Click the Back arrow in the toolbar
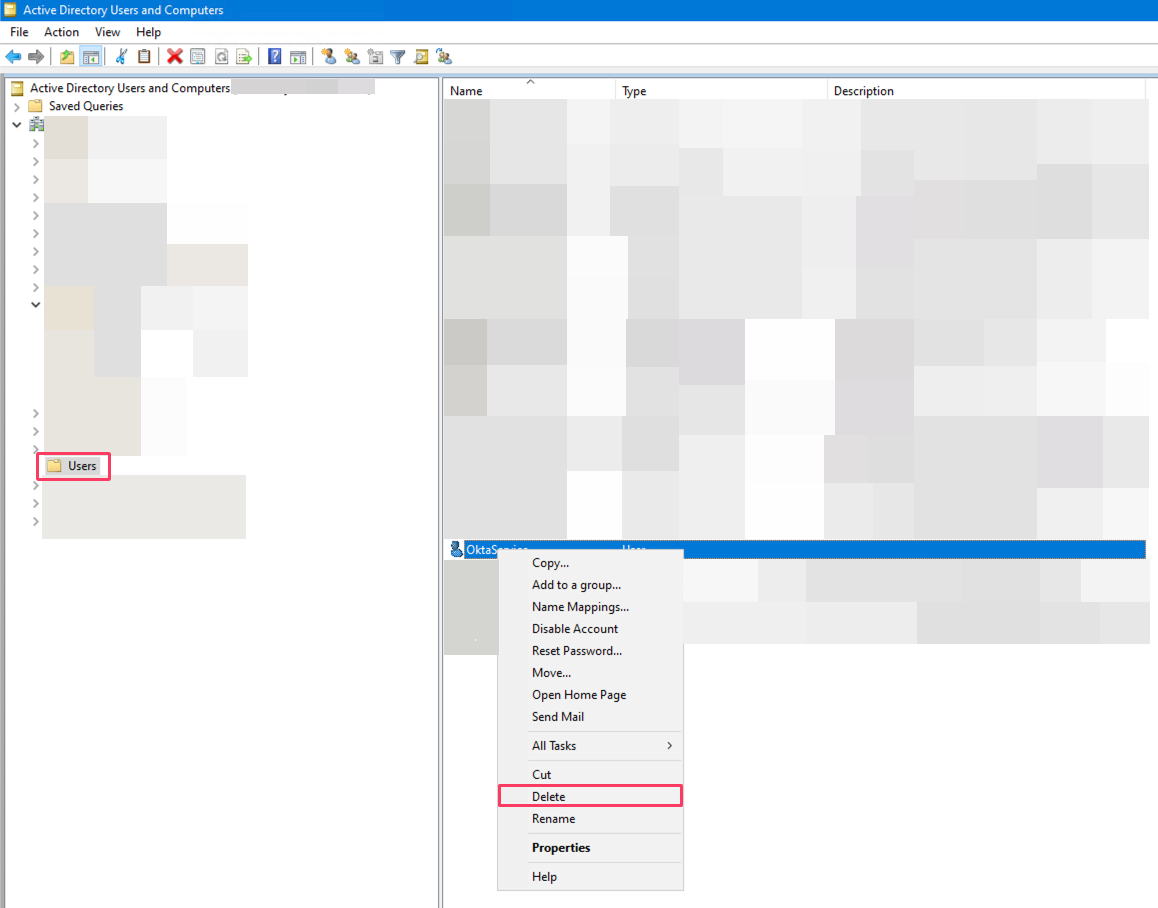 pos(13,57)
